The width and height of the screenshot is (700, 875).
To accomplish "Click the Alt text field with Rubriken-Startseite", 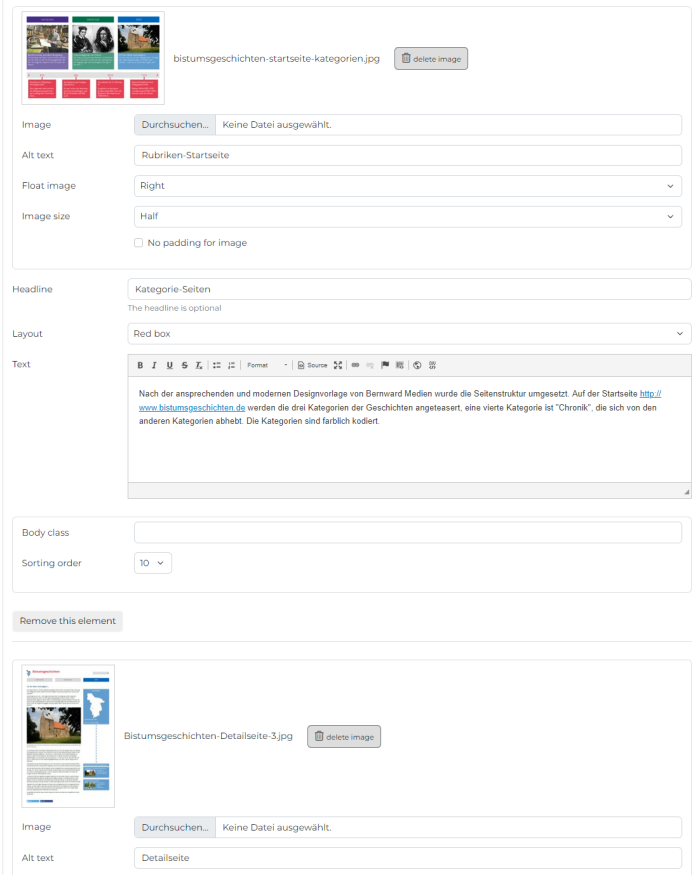I will pos(407,155).
